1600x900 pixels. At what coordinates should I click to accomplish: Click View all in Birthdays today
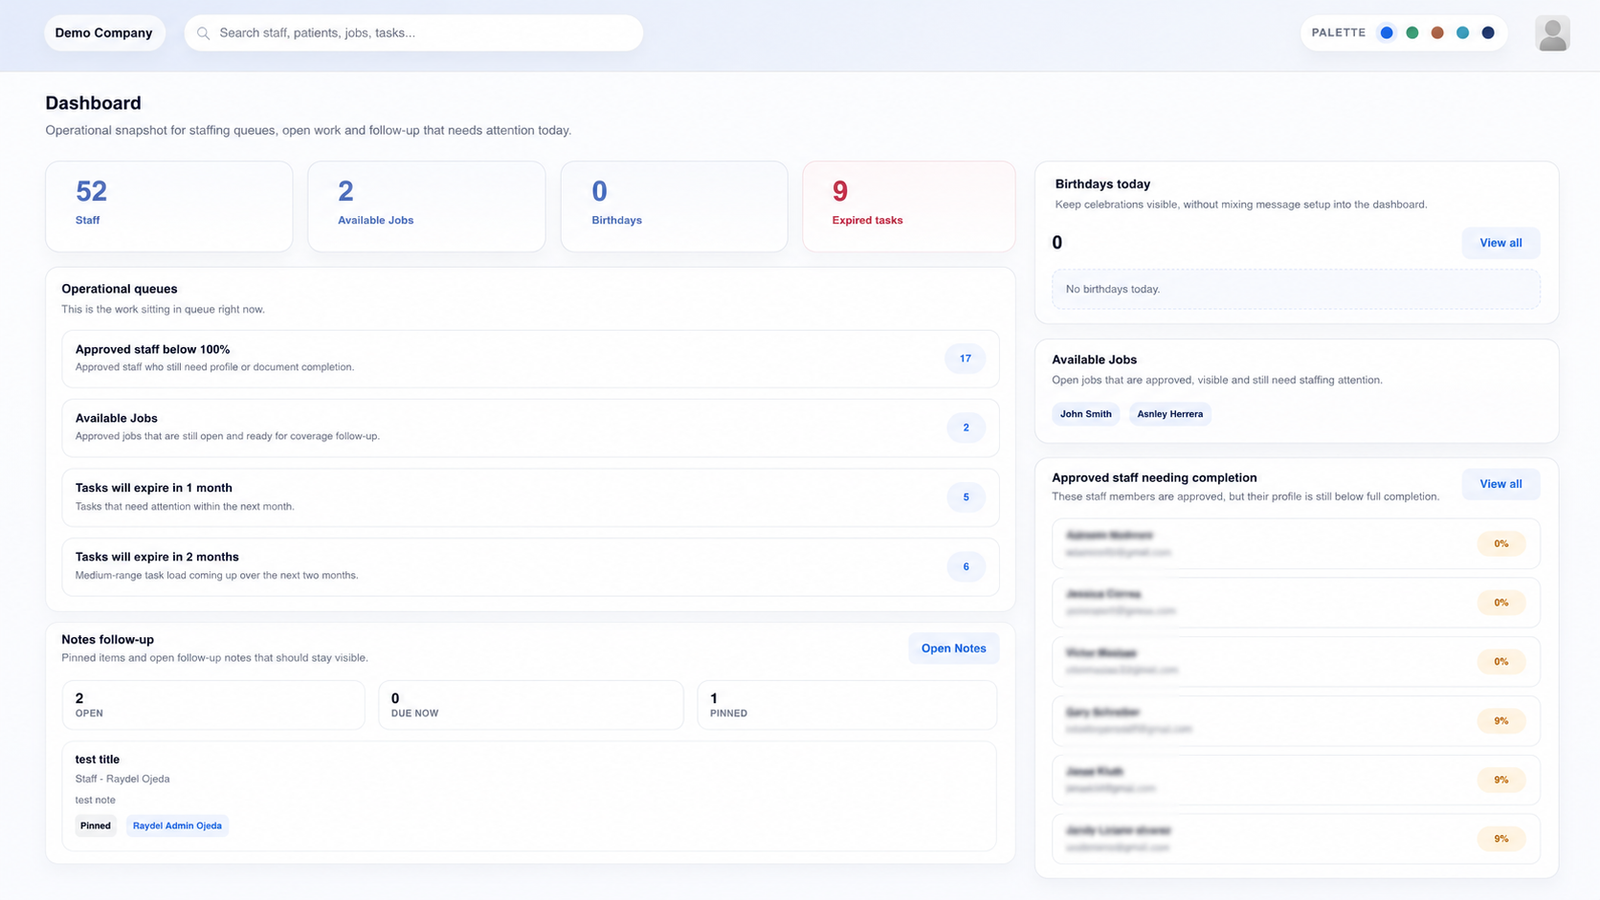1501,243
